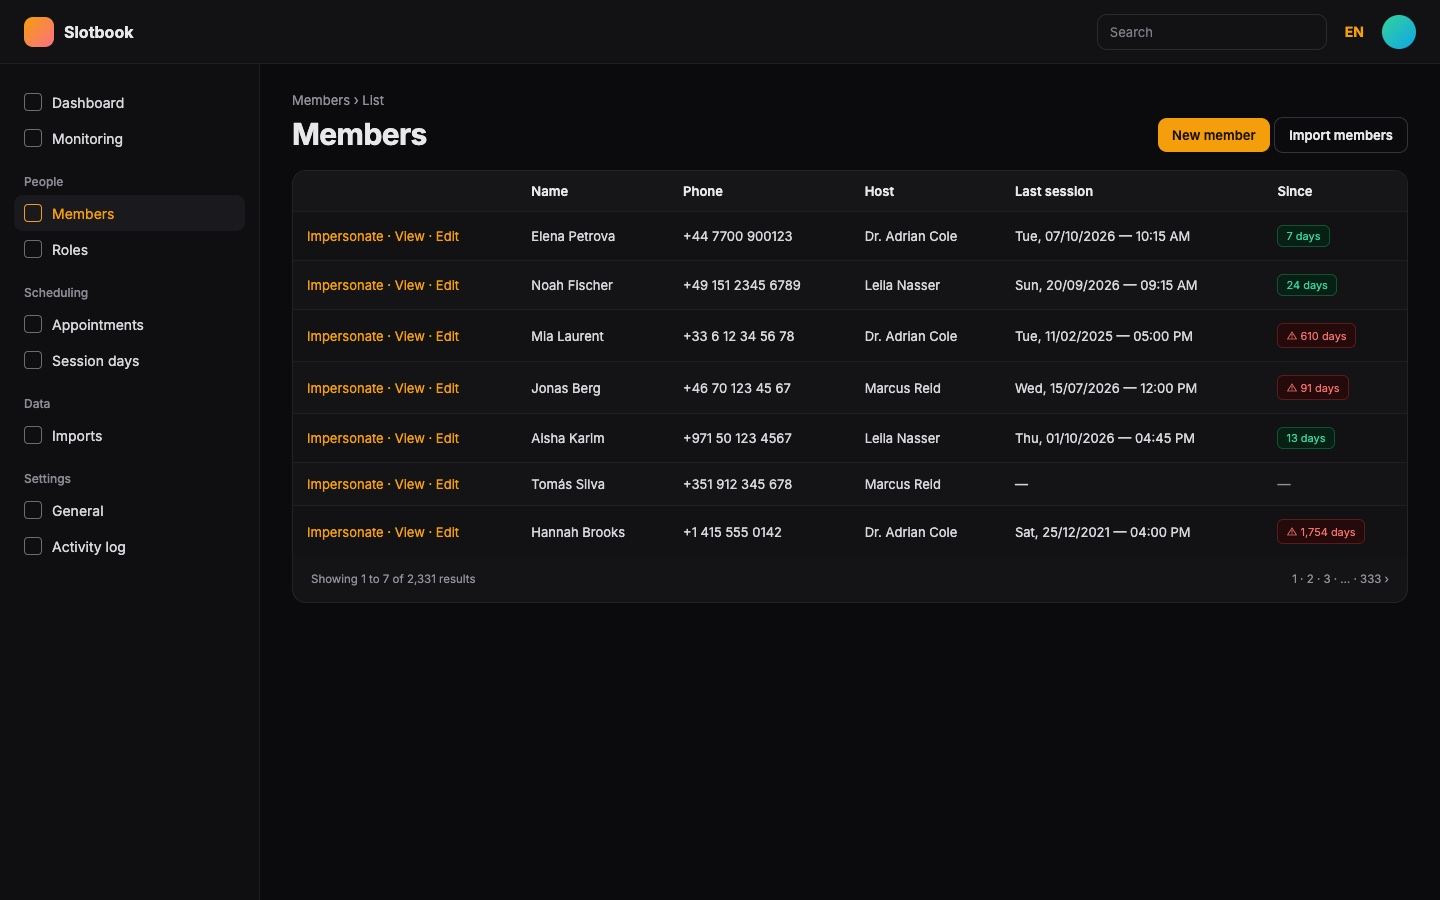Click phone number +971 50 123 4567
Image resolution: width=1440 pixels, height=900 pixels.
737,438
